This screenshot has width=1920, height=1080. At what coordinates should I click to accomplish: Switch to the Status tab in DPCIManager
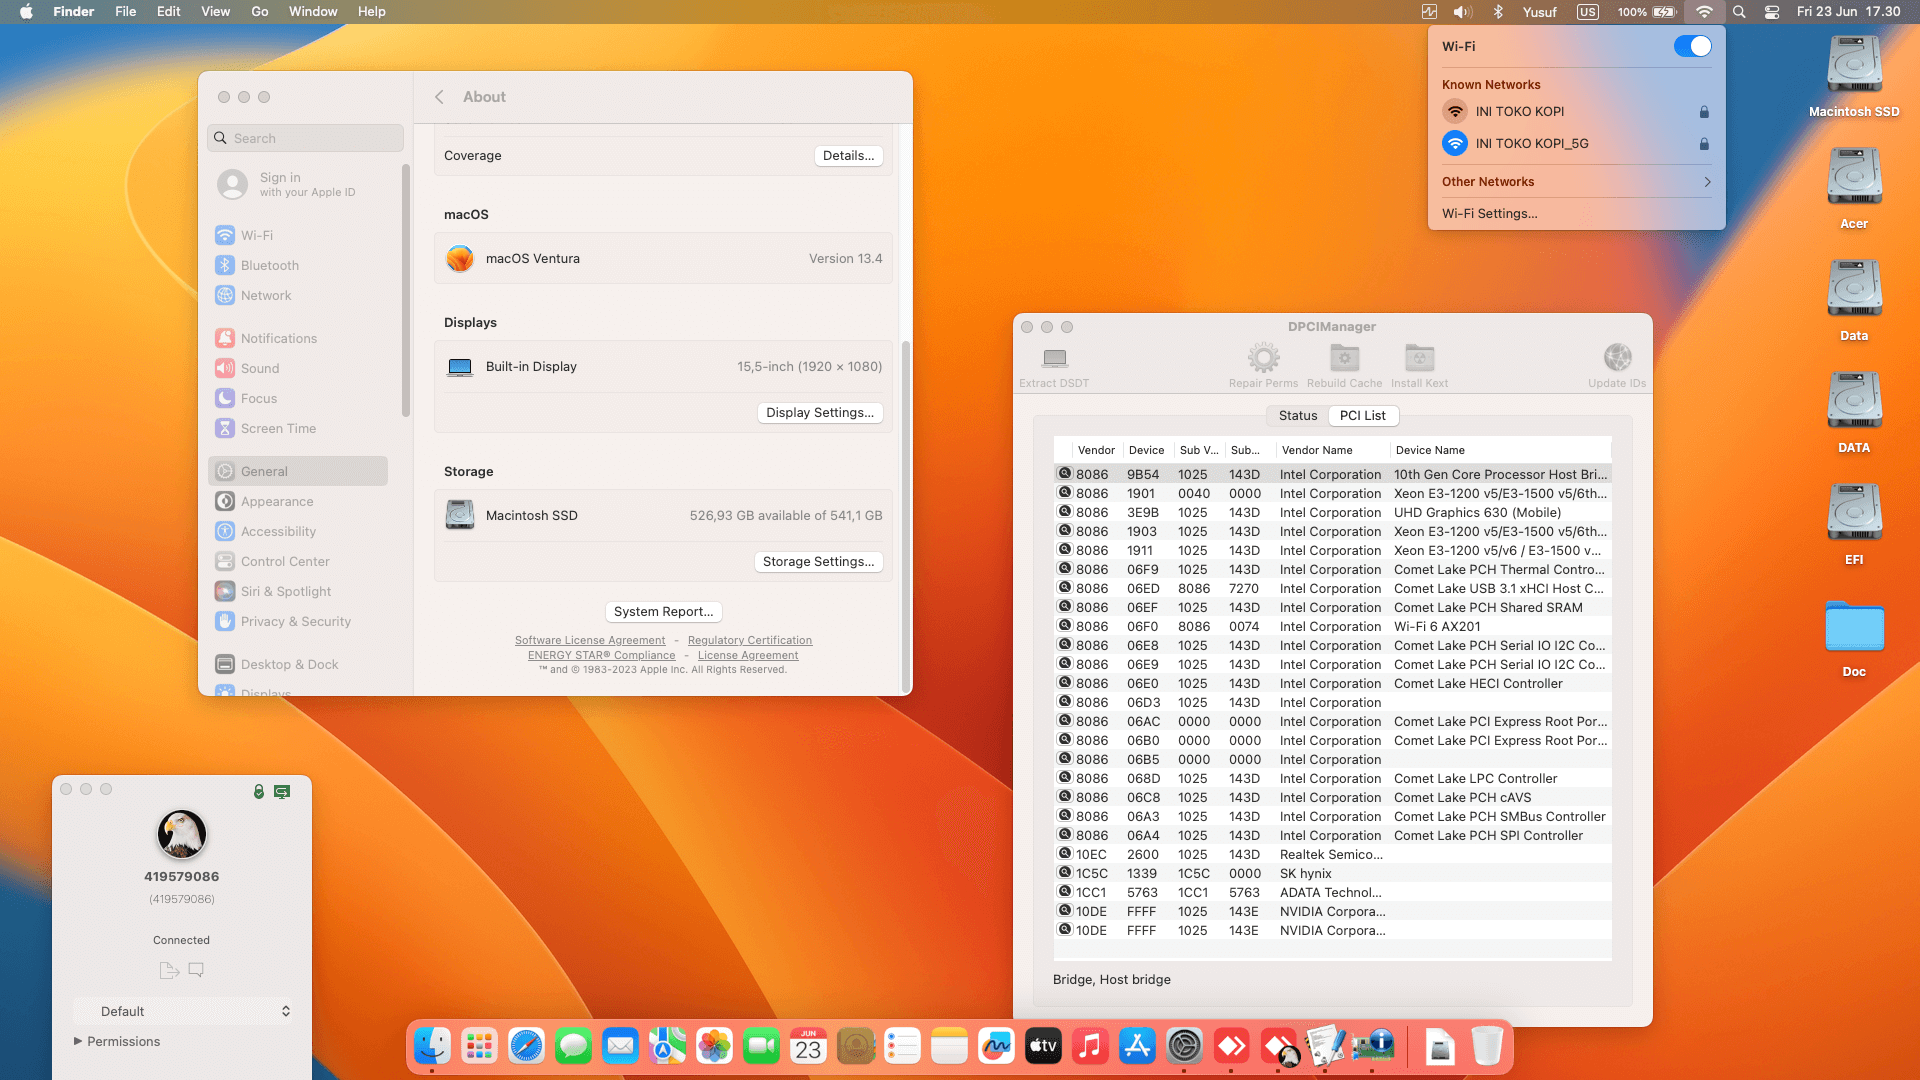click(x=1297, y=415)
